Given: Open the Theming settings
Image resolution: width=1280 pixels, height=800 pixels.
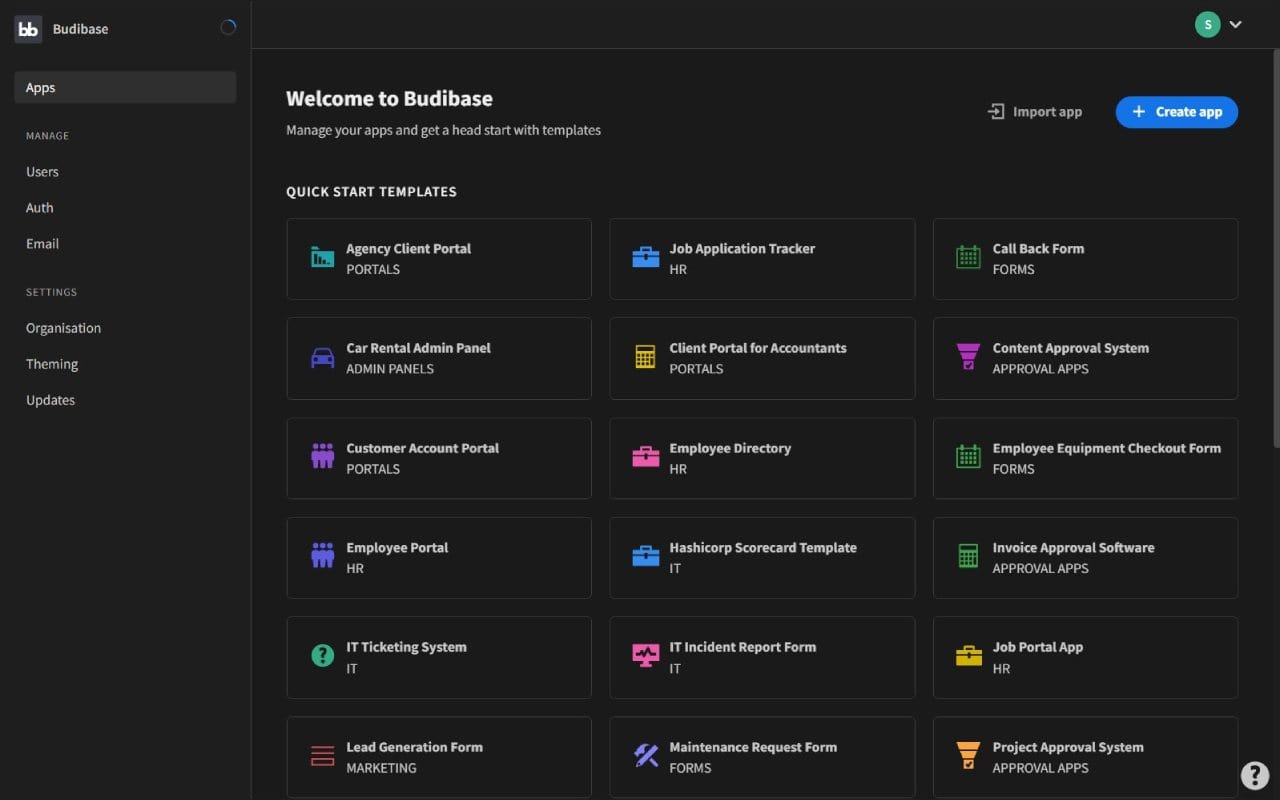Looking at the screenshot, I should [x=51, y=363].
